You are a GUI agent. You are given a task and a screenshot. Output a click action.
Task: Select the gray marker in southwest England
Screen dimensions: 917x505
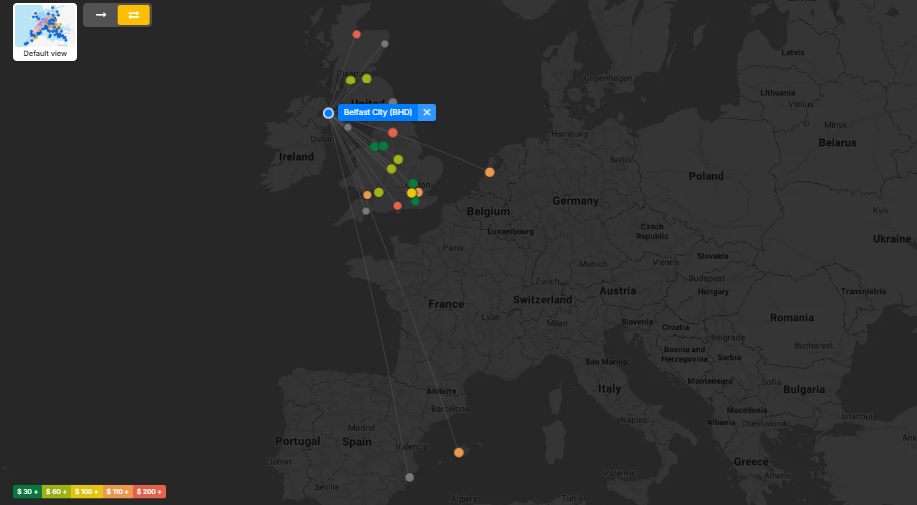[366, 211]
